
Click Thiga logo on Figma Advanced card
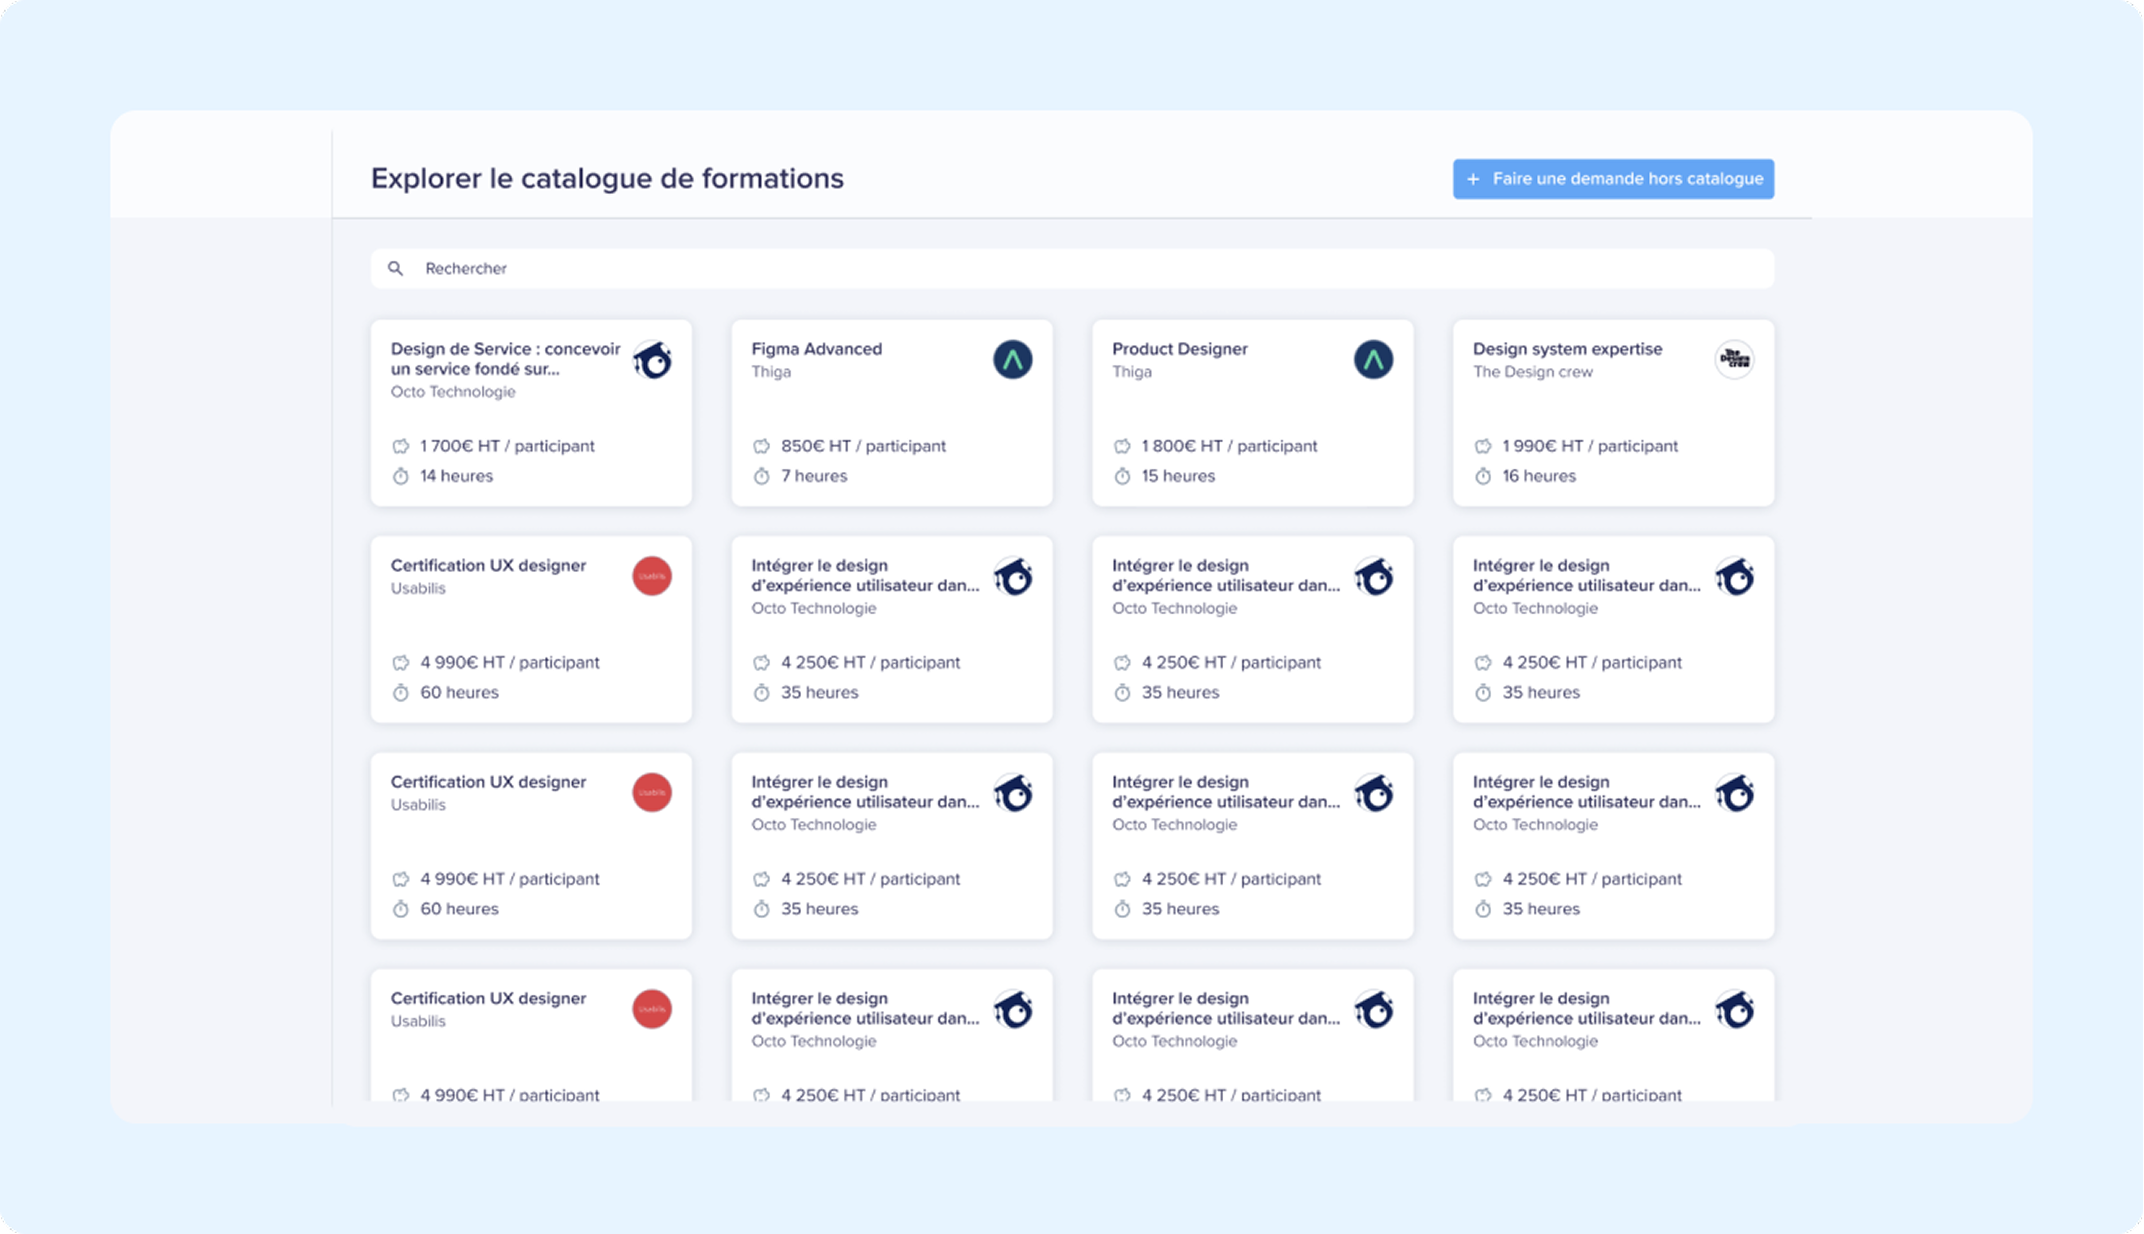(x=1012, y=360)
